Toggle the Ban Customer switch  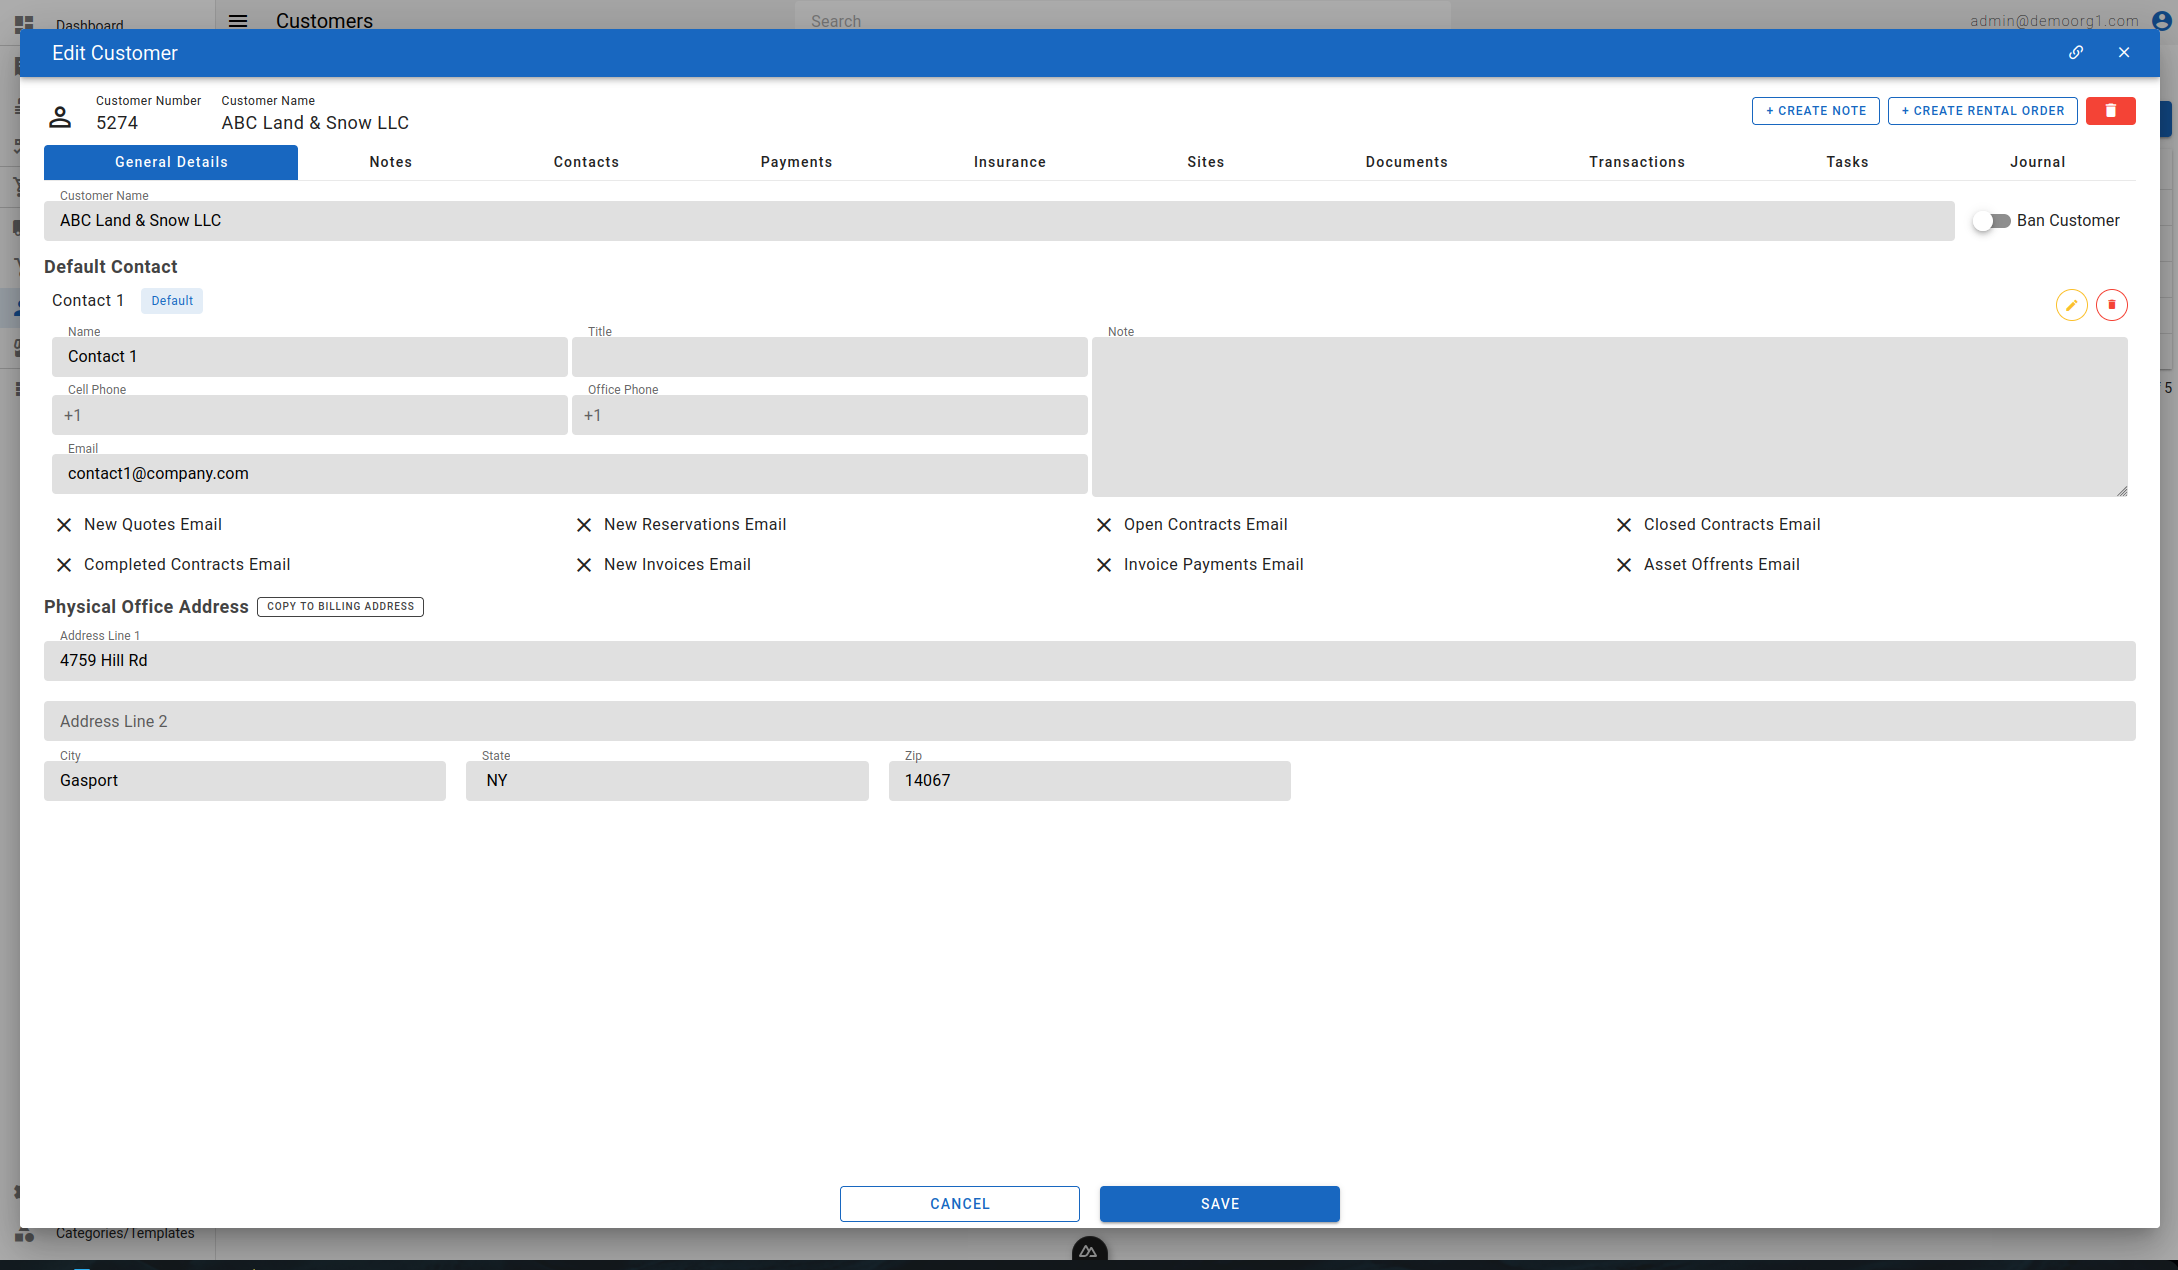tap(1991, 221)
